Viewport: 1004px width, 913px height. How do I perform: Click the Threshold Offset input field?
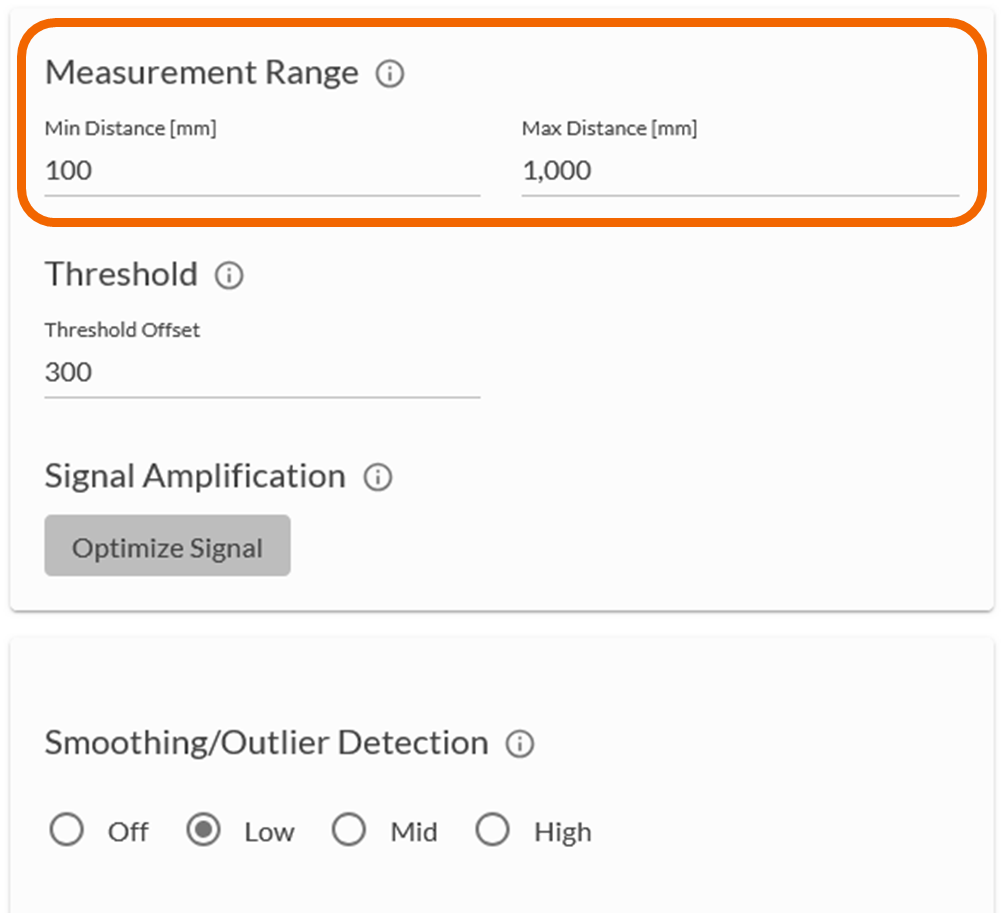click(262, 373)
